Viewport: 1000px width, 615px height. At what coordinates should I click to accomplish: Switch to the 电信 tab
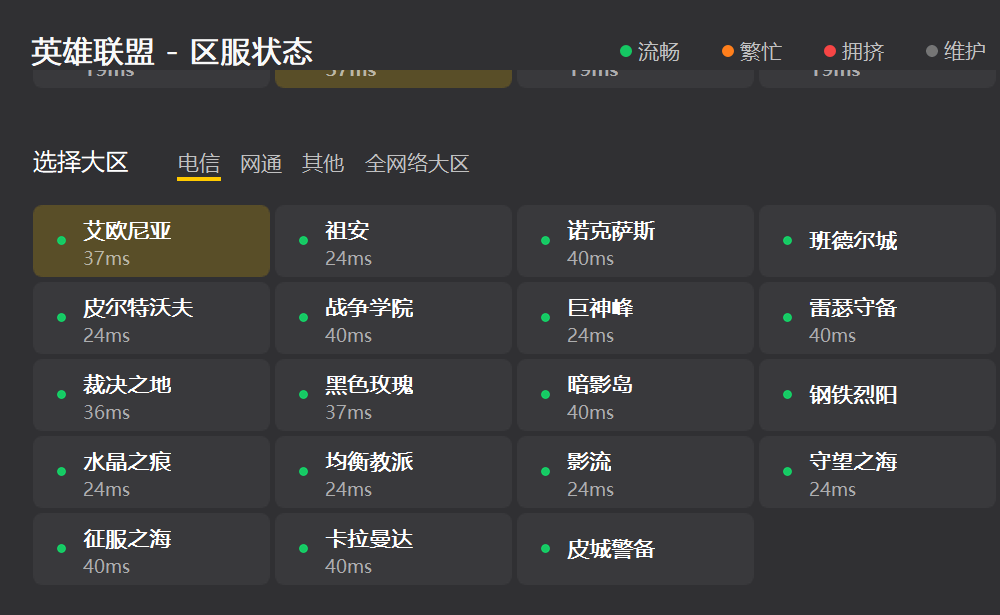pos(199,164)
